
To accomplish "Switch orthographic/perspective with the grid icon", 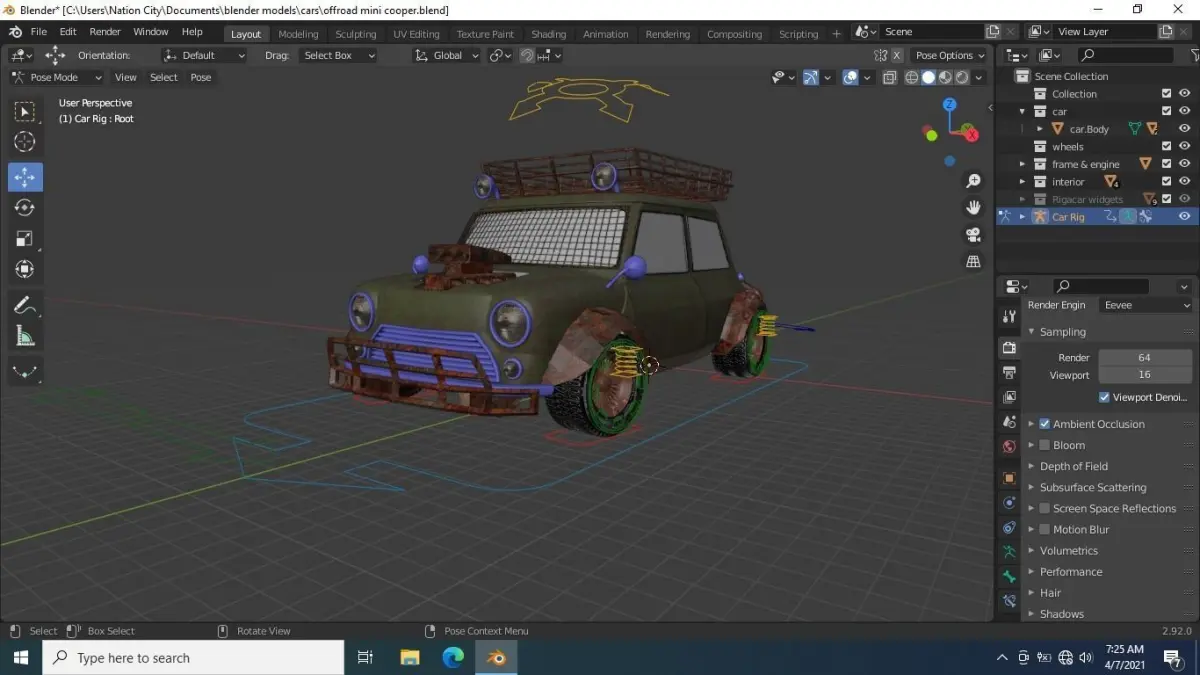I will pyautogui.click(x=973, y=261).
